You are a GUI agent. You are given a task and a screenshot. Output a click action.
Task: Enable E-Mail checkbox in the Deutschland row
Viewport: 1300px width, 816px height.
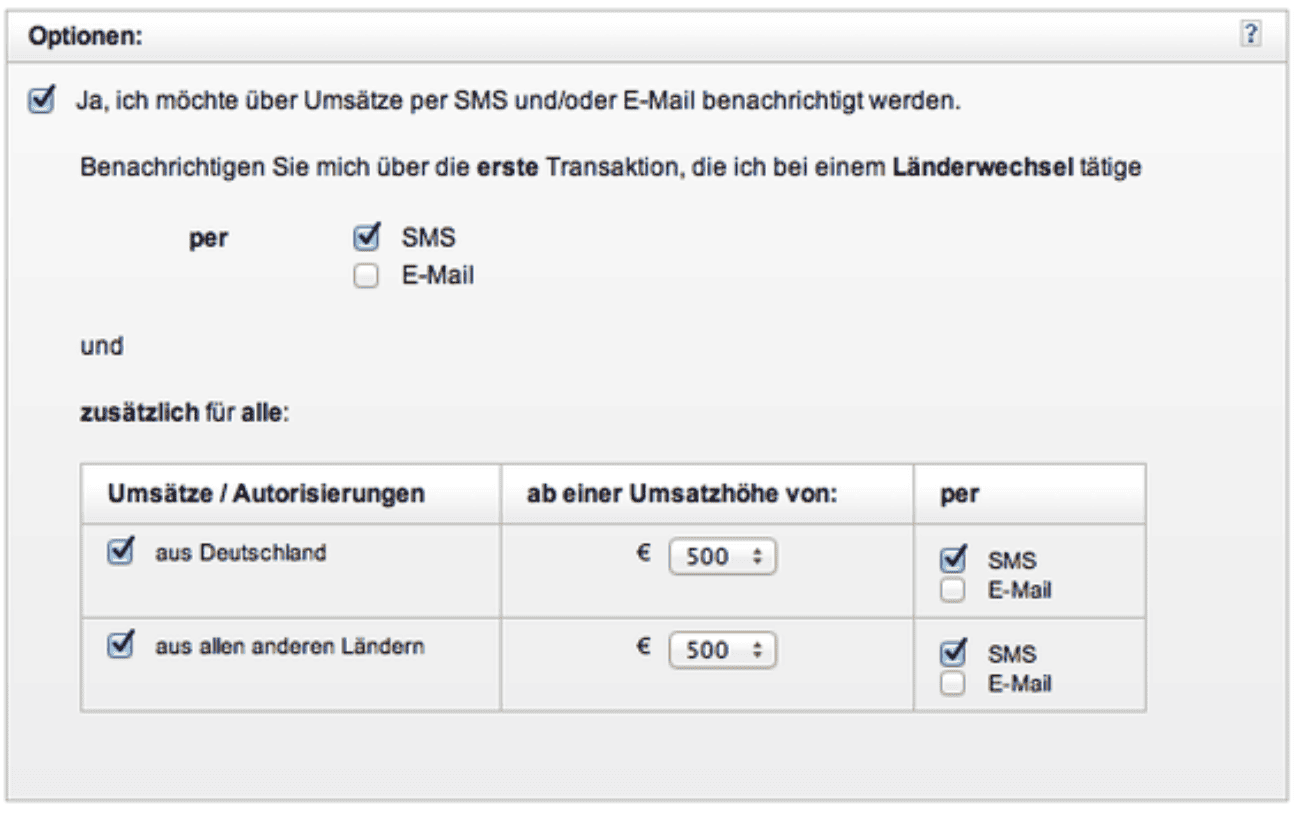click(x=953, y=591)
